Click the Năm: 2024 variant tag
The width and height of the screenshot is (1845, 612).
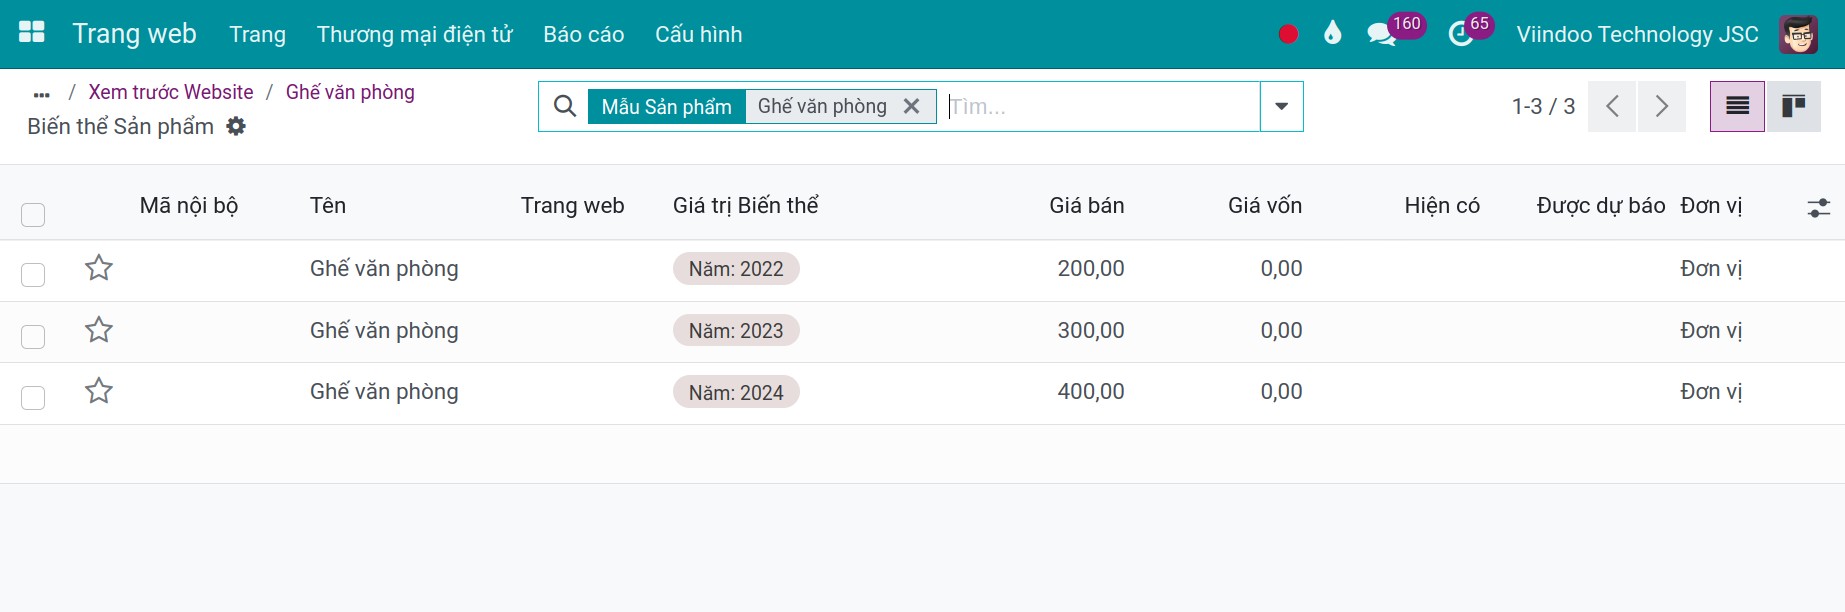pyautogui.click(x=736, y=393)
